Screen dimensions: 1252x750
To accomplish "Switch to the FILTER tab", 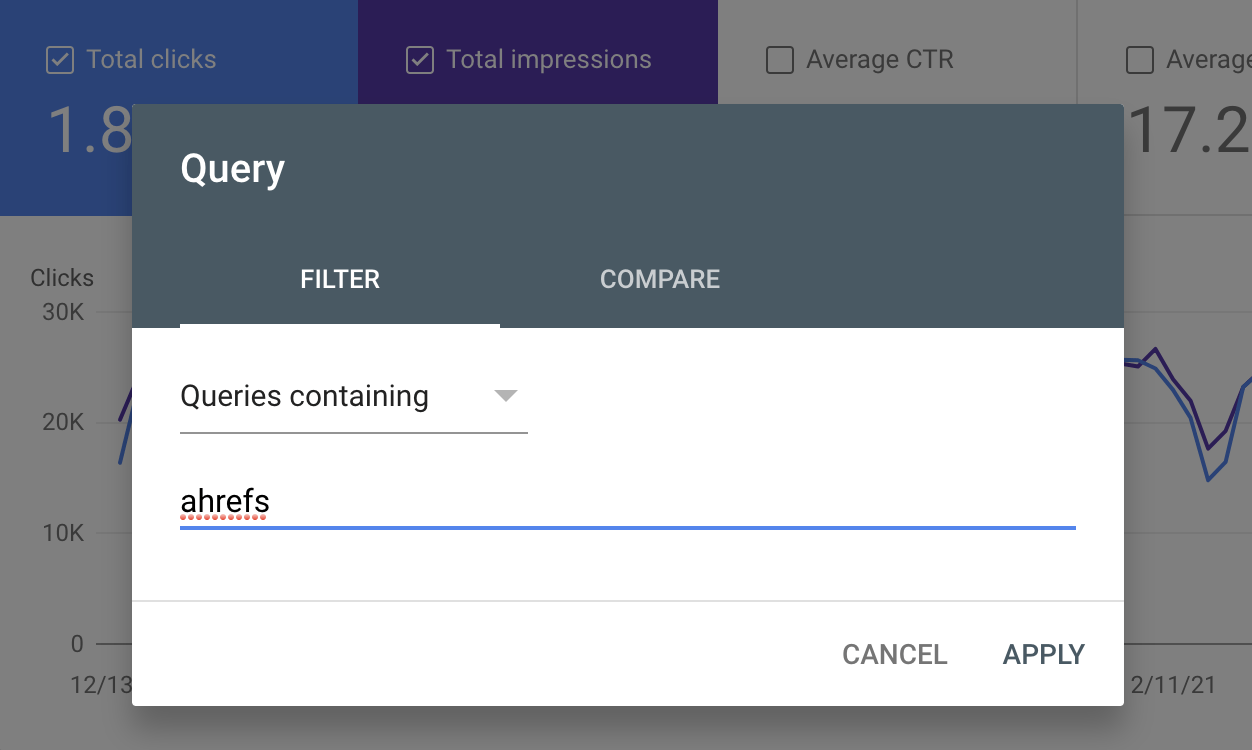I will tap(340, 279).
